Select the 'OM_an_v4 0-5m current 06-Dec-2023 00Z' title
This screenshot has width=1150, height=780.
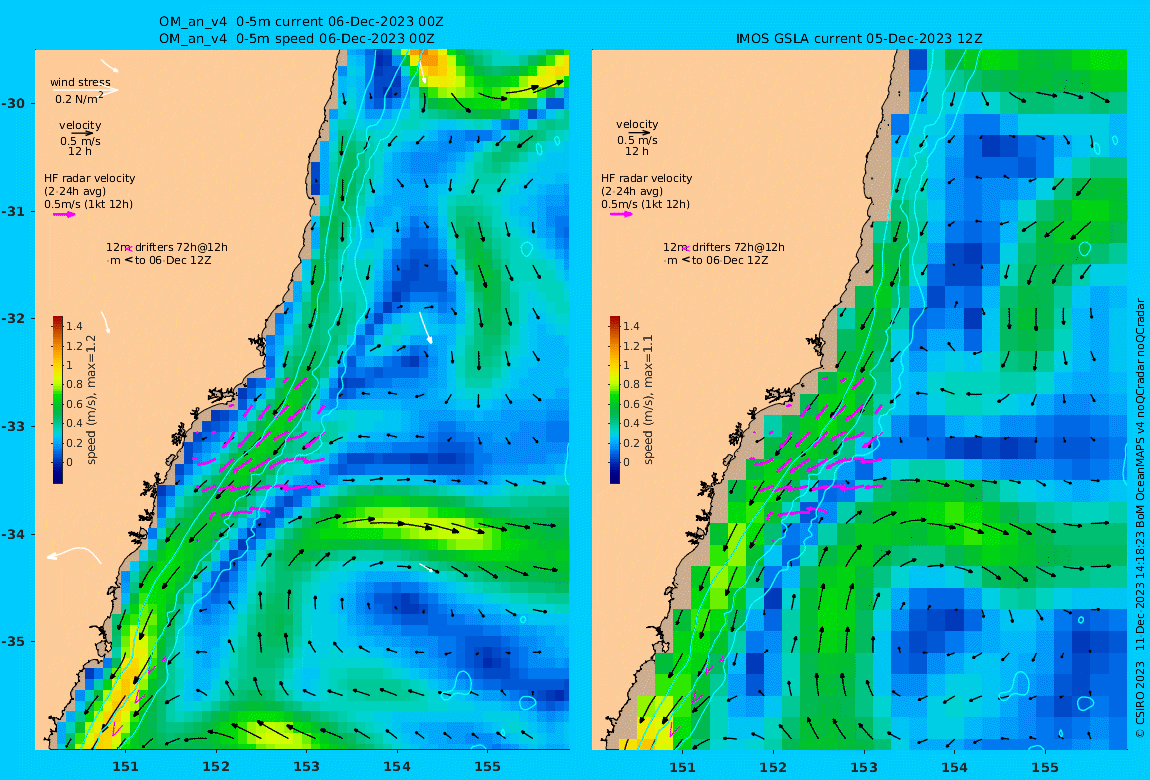pyautogui.click(x=301, y=22)
